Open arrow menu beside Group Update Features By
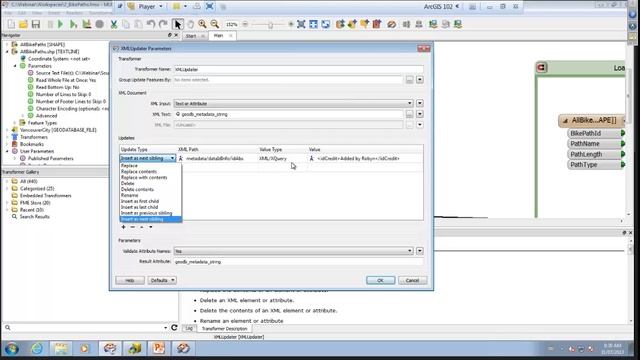 [x=420, y=80]
